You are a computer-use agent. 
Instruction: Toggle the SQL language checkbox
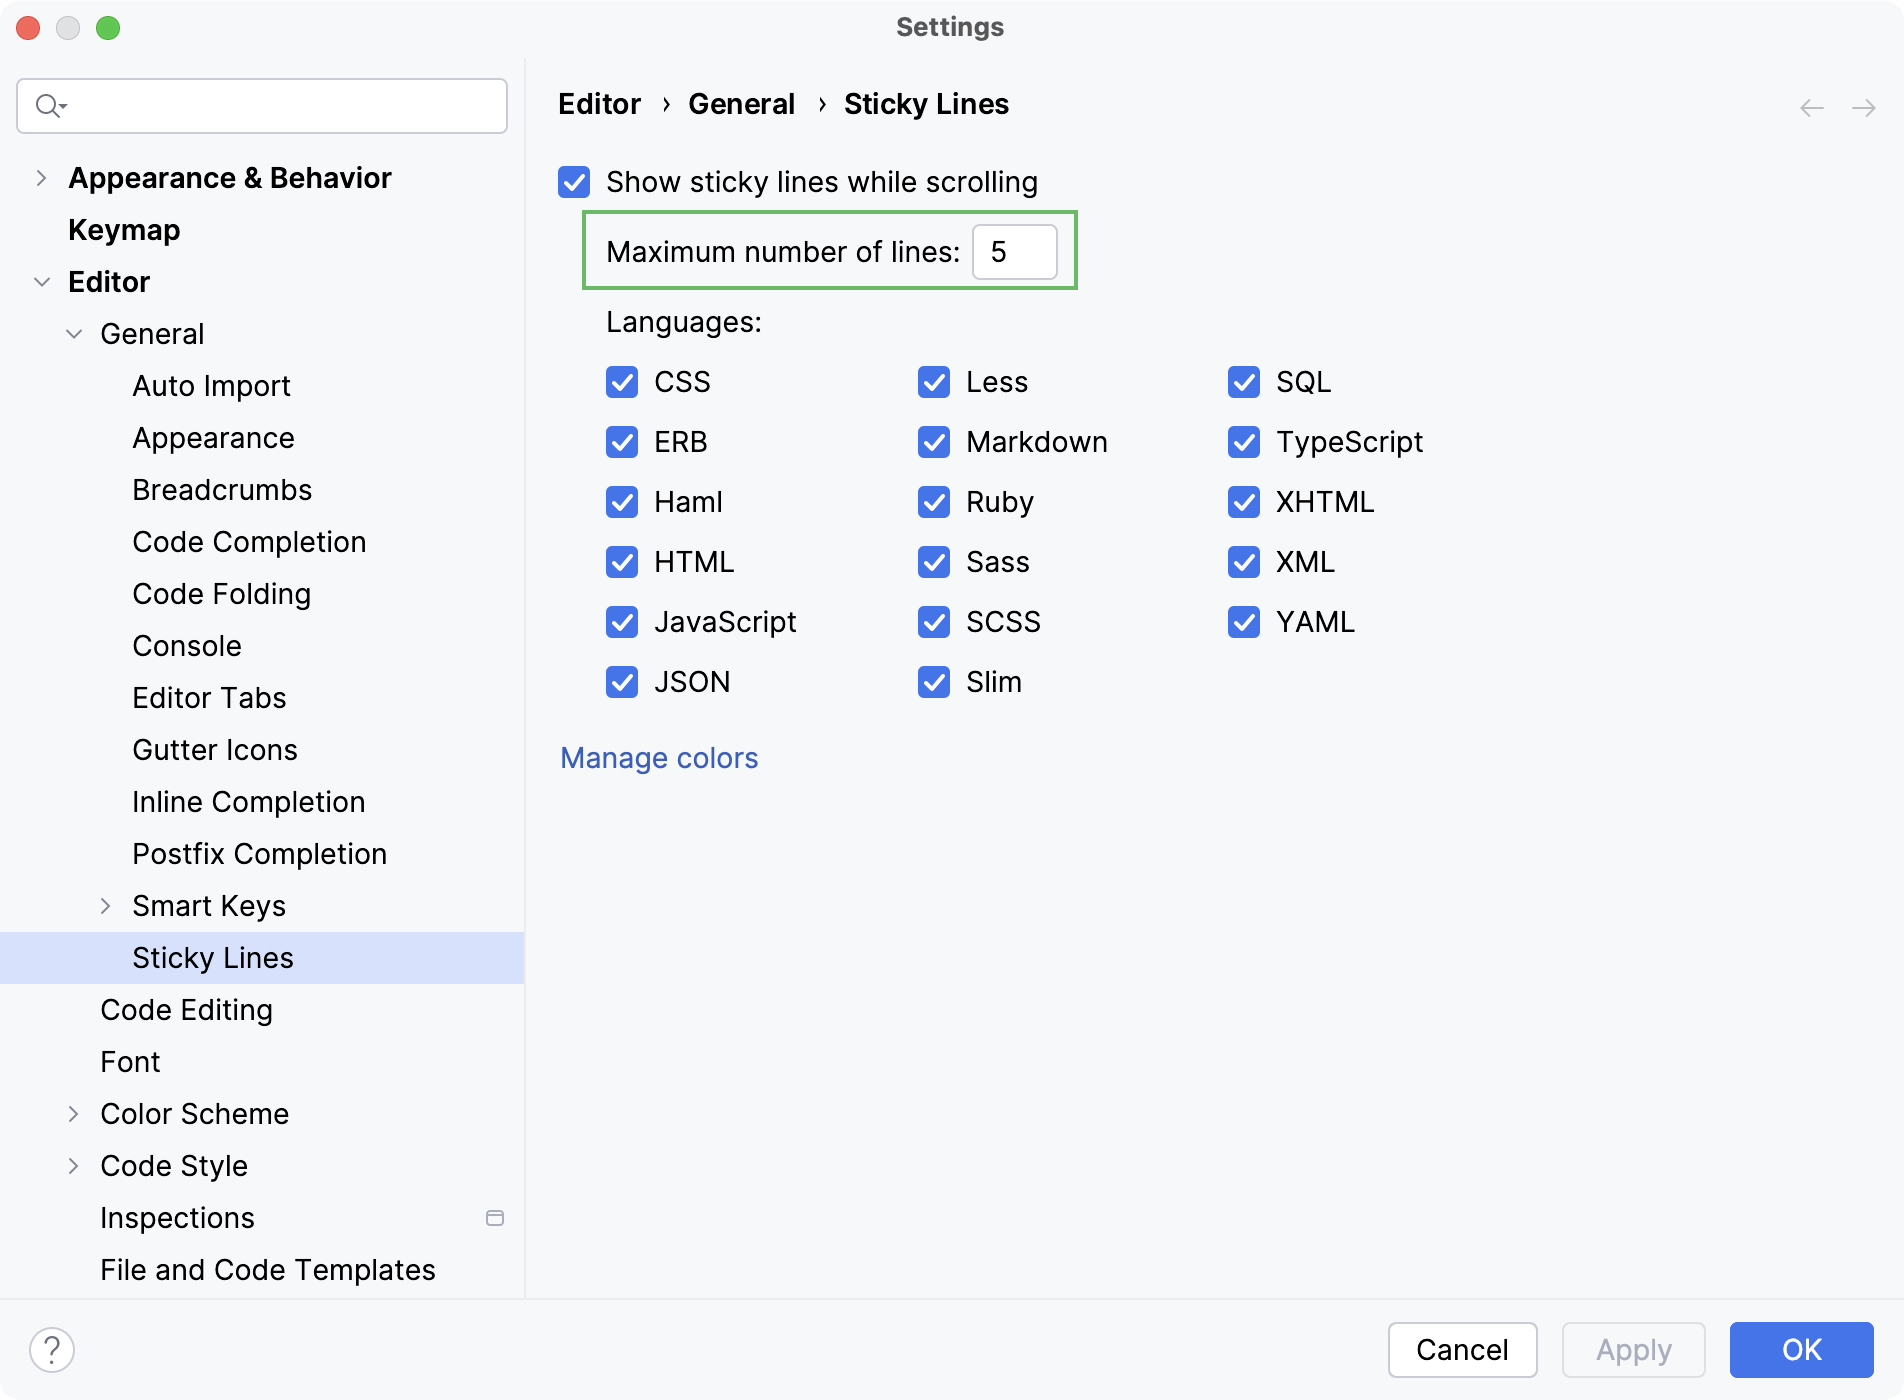pyautogui.click(x=1244, y=382)
